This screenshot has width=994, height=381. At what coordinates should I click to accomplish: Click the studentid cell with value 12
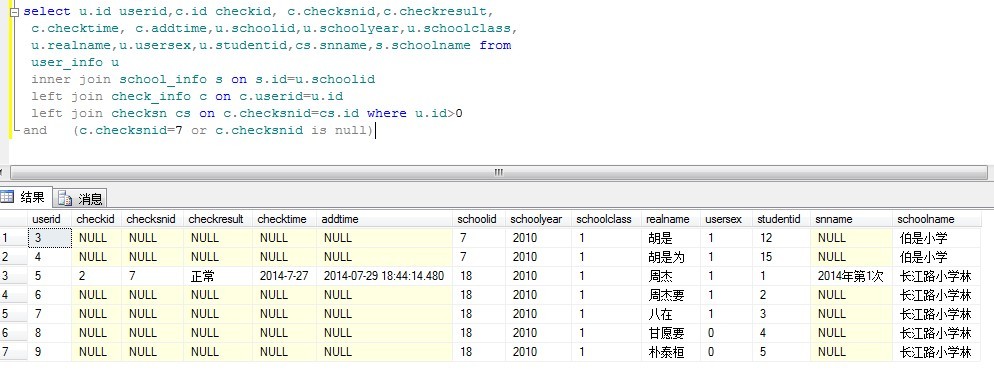pyautogui.click(x=781, y=238)
